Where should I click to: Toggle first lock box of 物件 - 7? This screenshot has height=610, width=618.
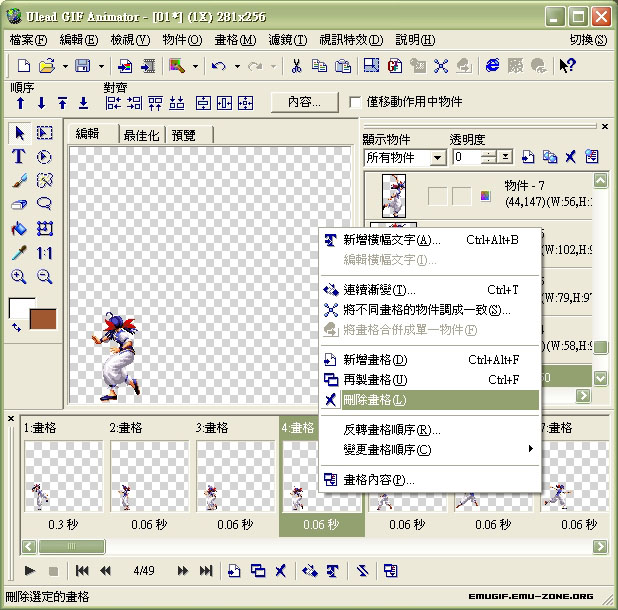(437, 196)
